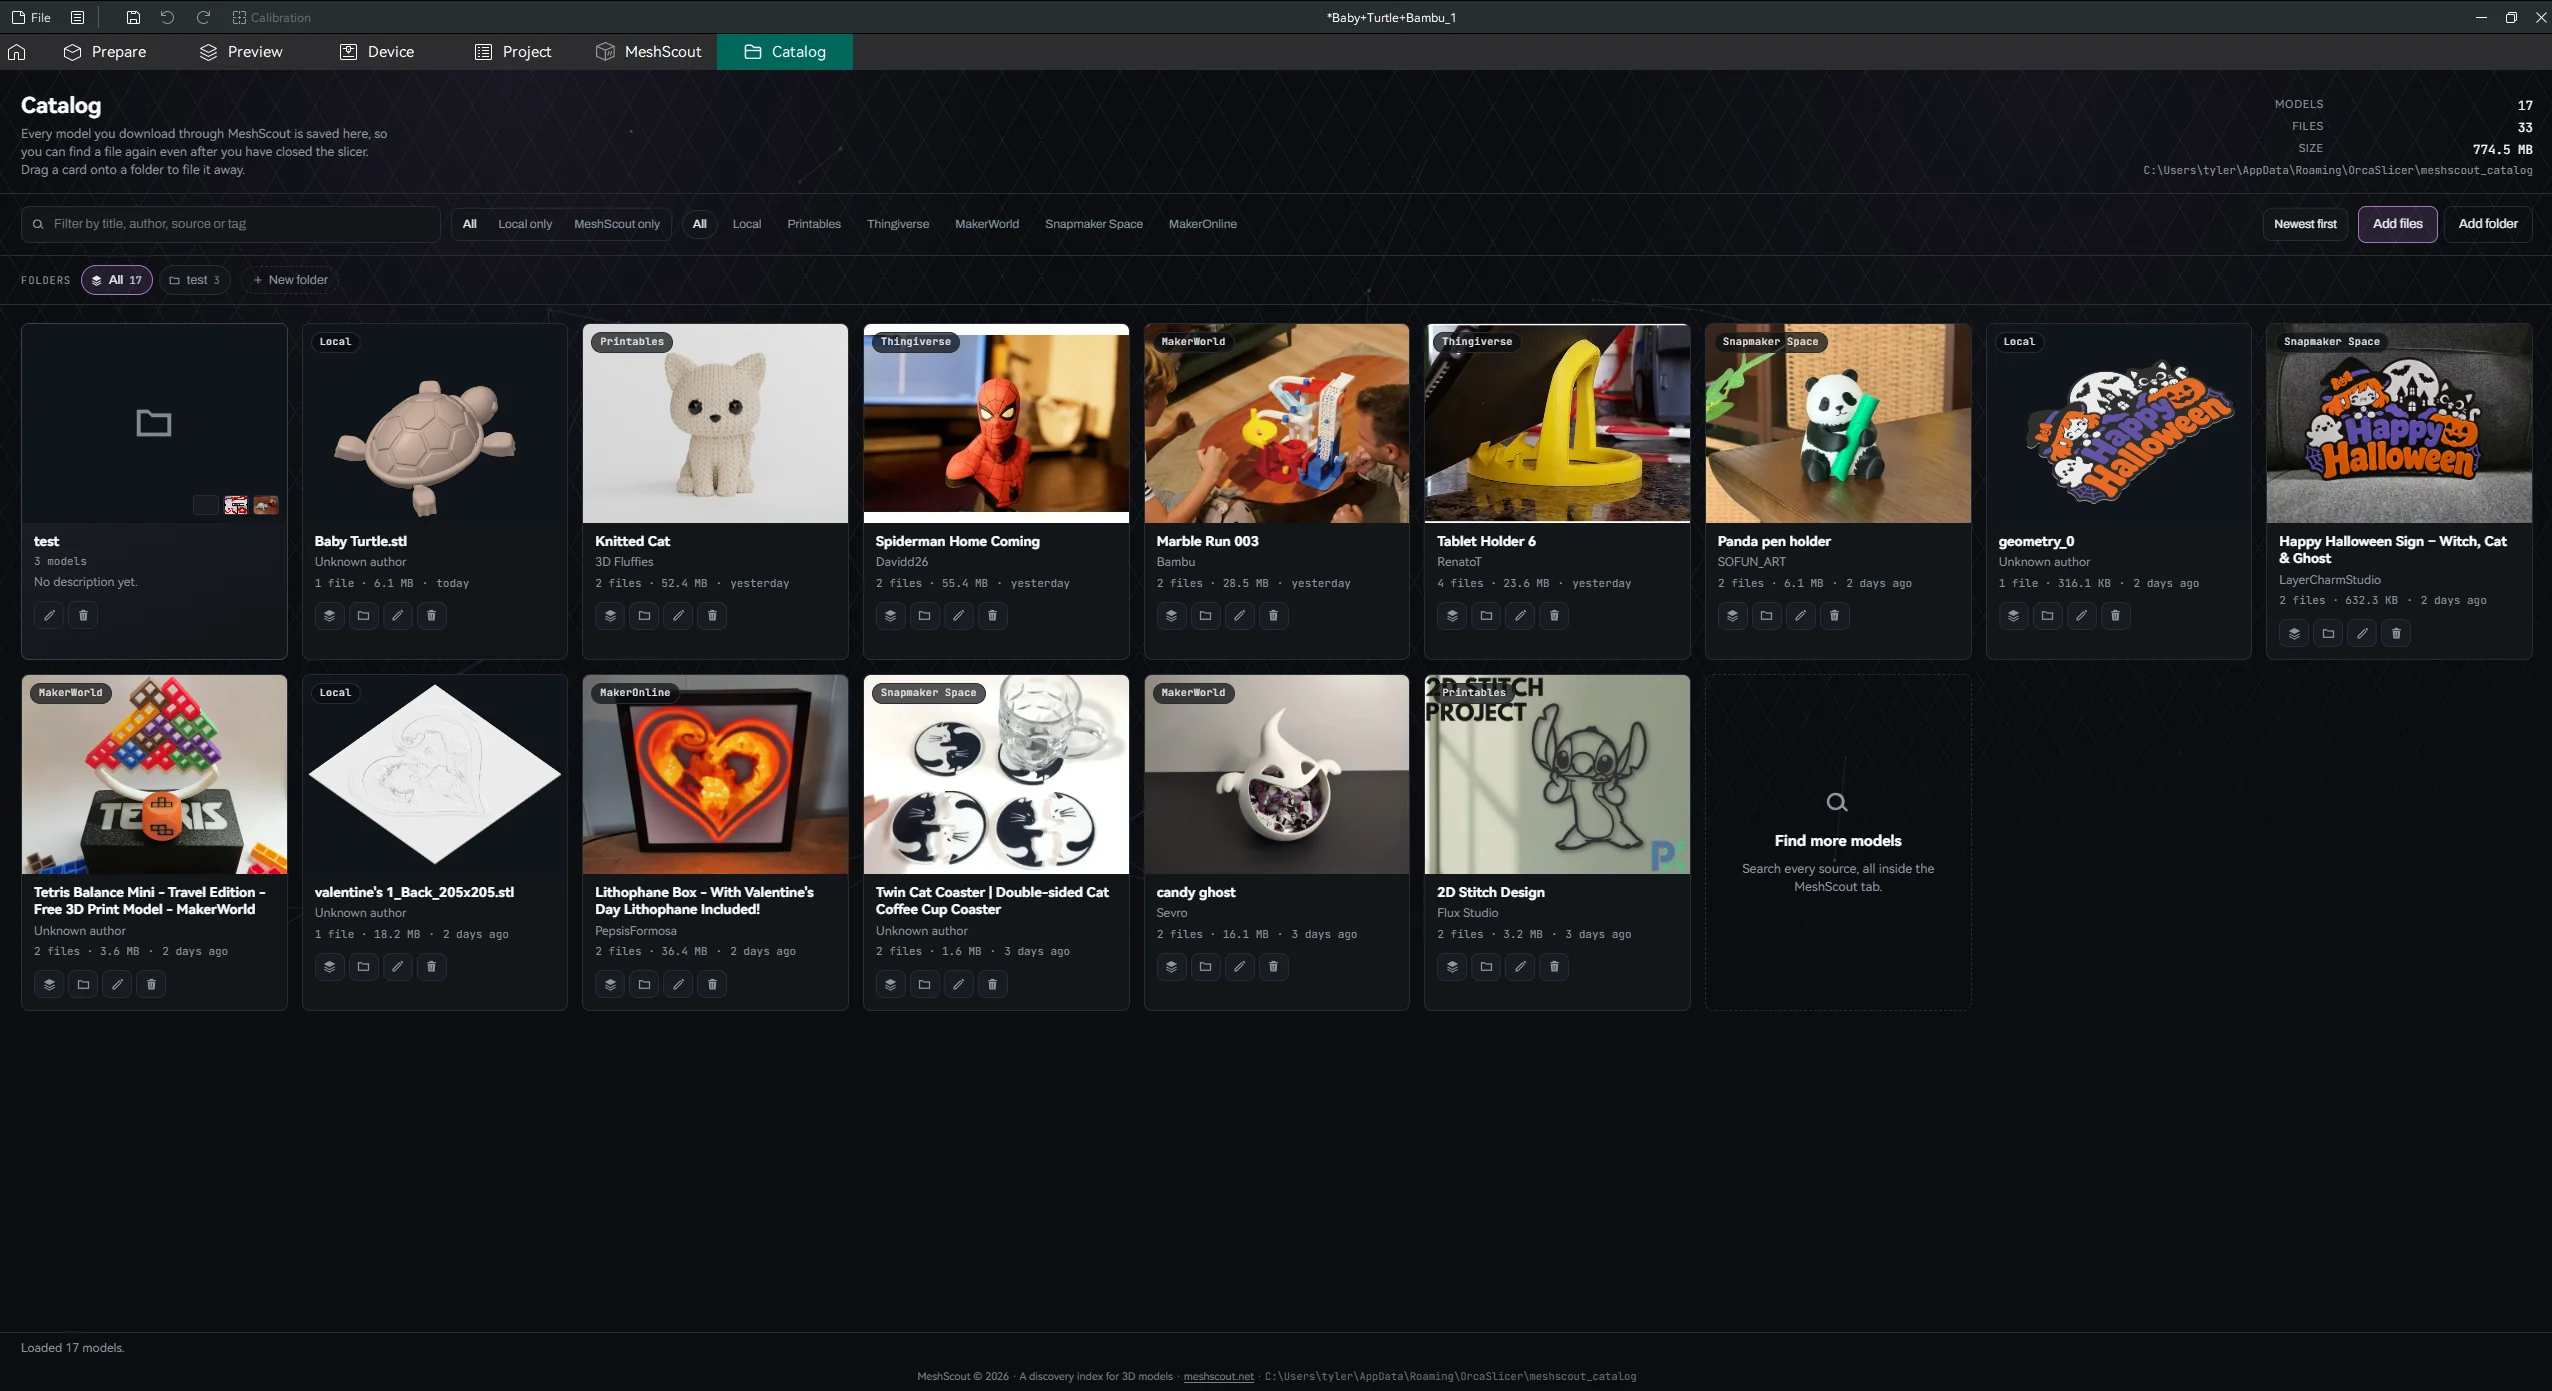The image size is (2552, 1391).
Task: Switch to the Preview tab
Action: coord(241,52)
